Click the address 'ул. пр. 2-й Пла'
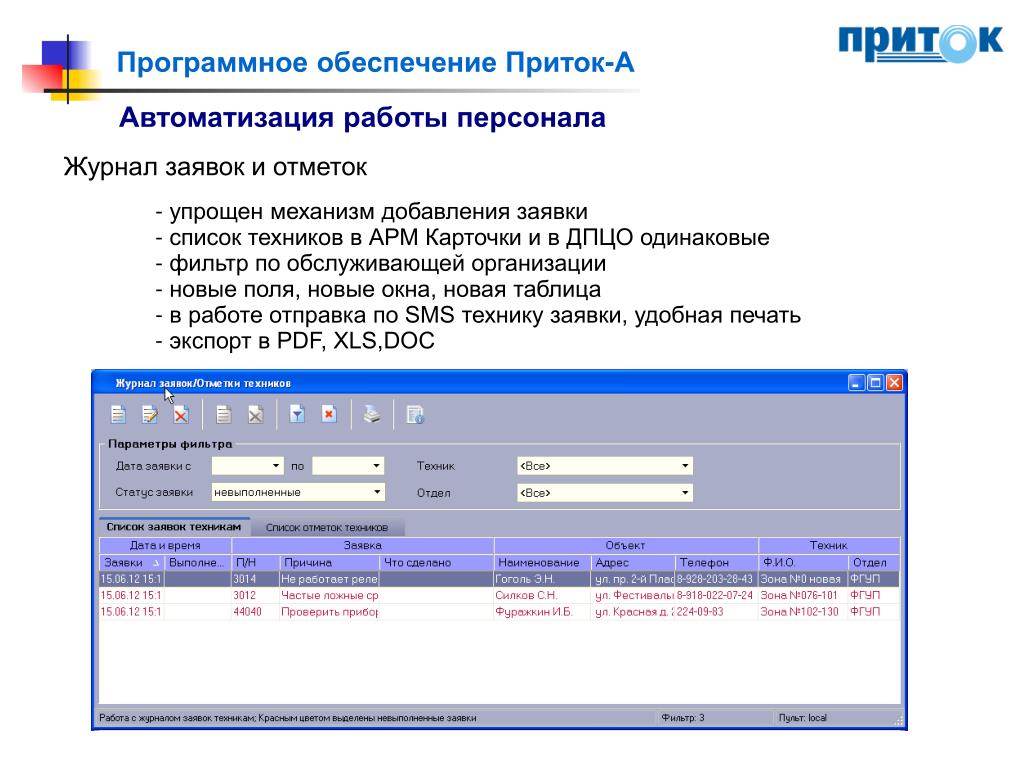Viewport: 1023px width, 767px height. point(633,579)
